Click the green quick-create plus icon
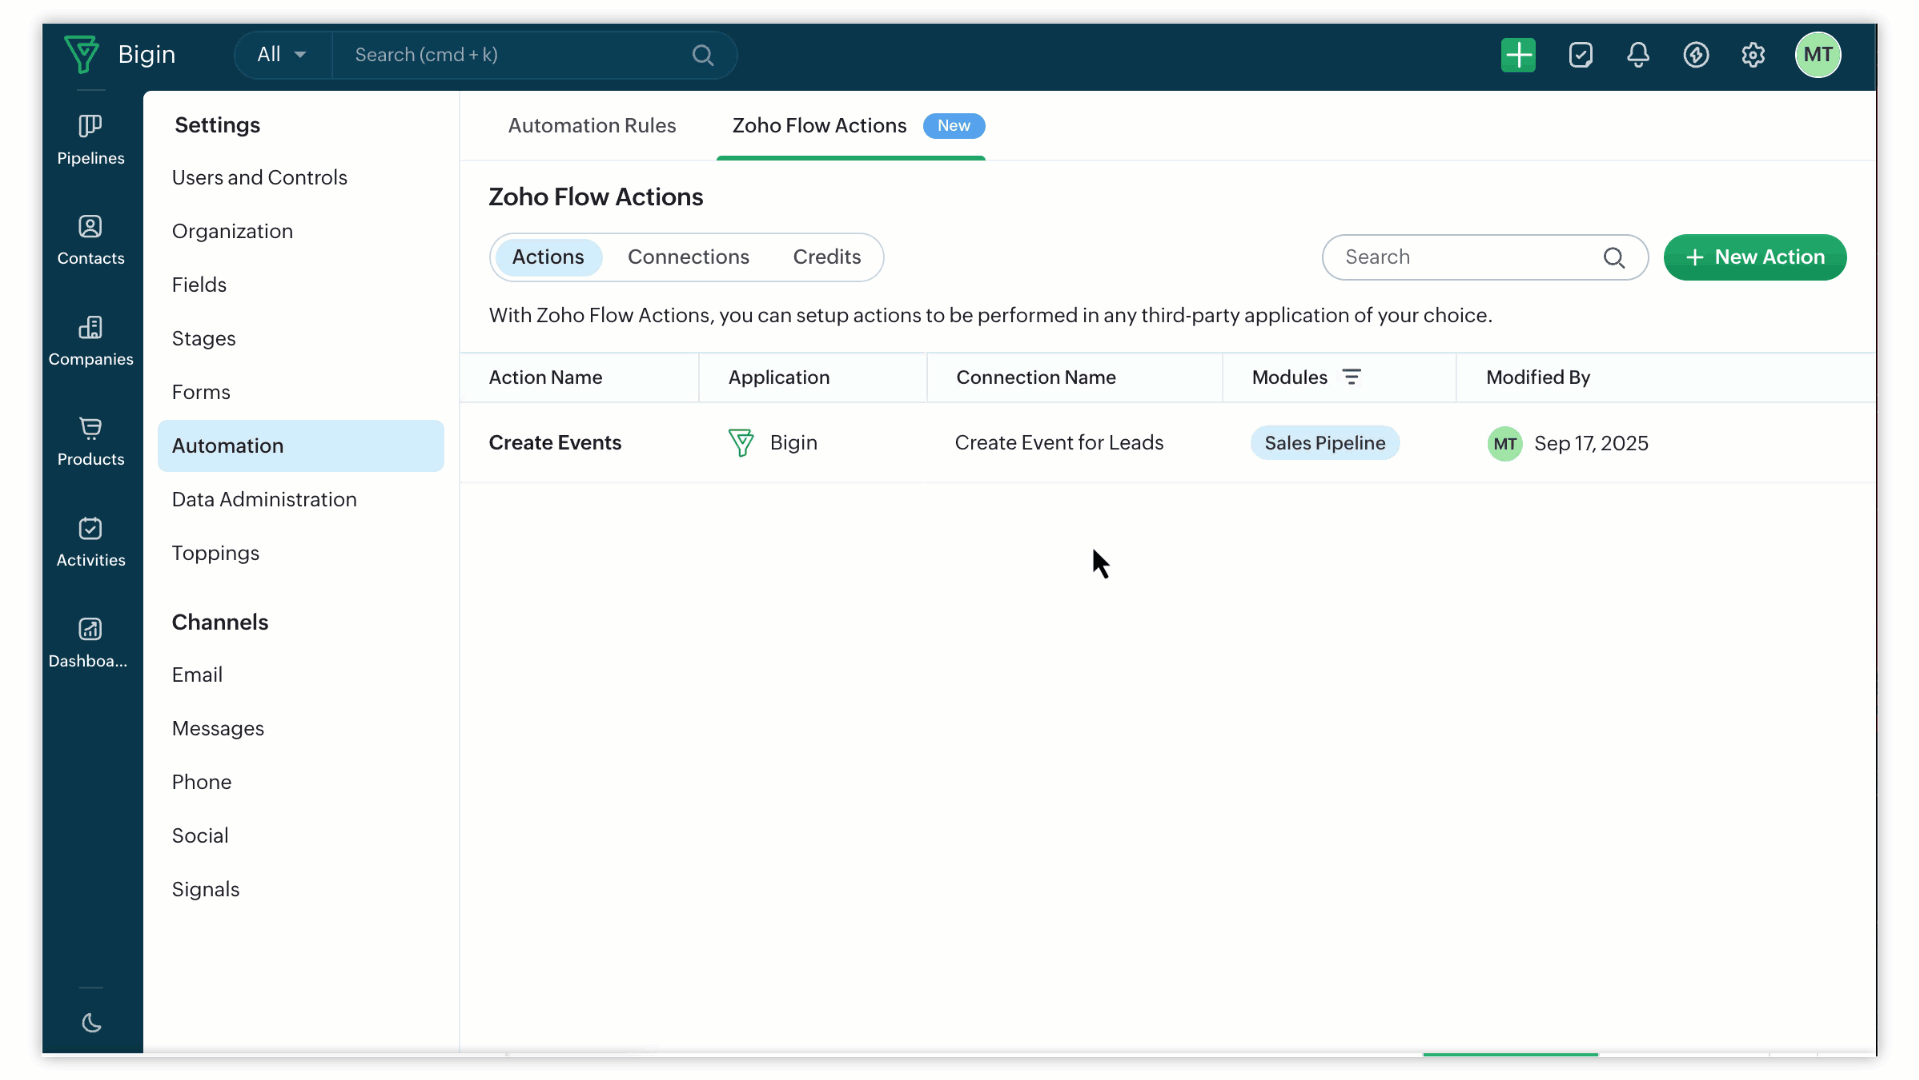 click(1518, 55)
